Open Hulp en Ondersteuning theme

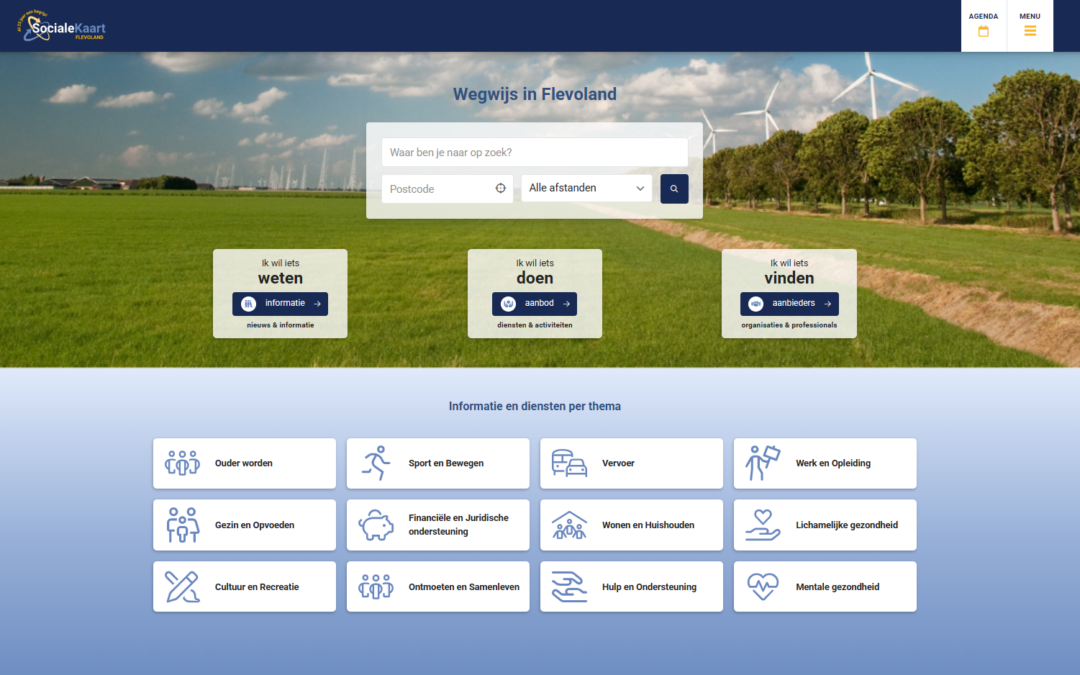(632, 587)
